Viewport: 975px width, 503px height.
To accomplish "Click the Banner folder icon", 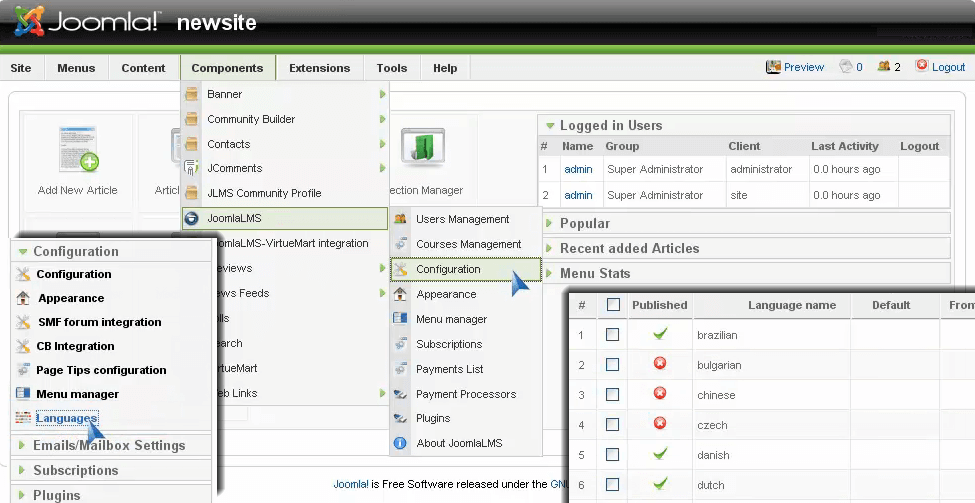I will click(x=192, y=95).
